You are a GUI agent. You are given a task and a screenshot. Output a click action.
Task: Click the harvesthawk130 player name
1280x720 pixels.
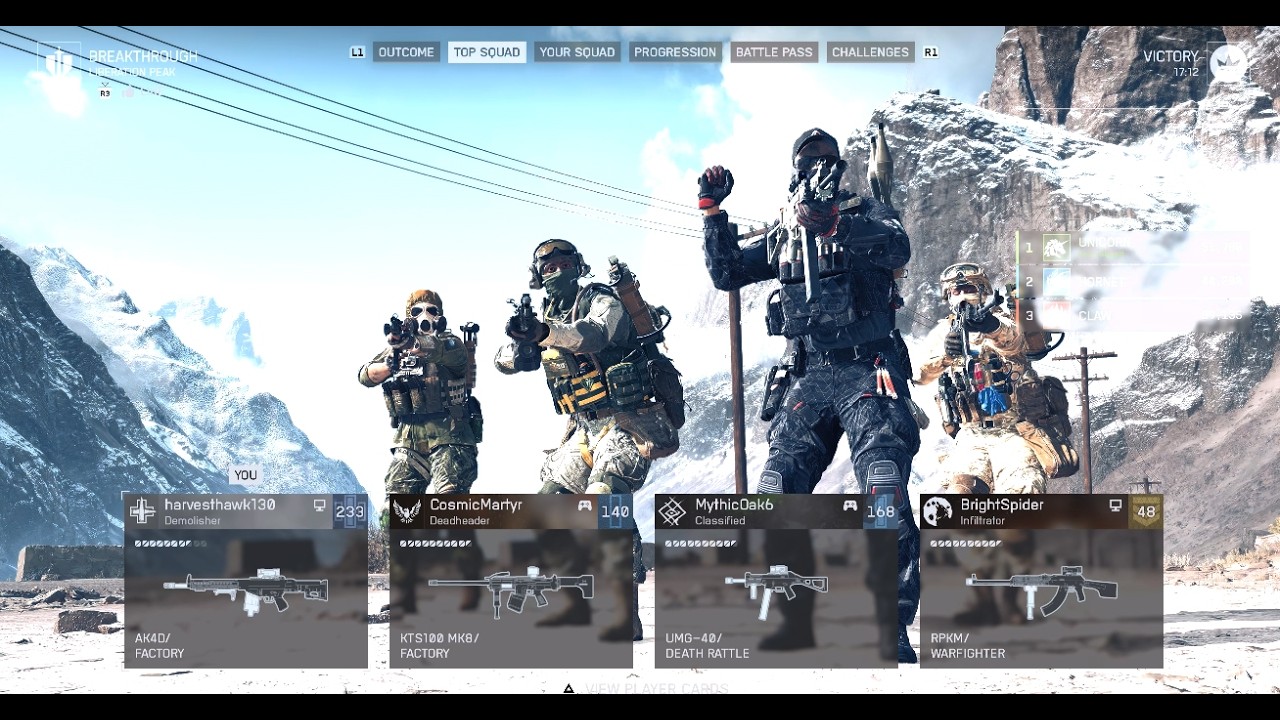pyautogui.click(x=220, y=505)
